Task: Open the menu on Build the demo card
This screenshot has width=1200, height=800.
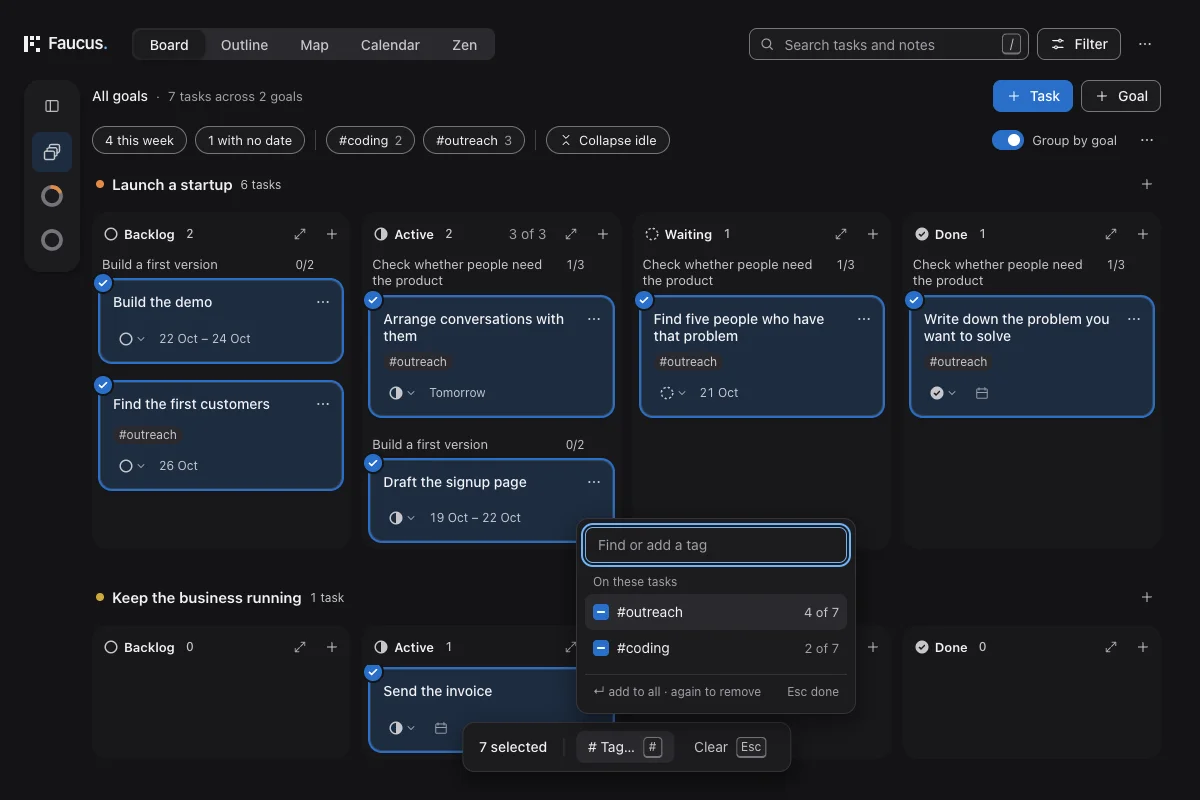Action: (323, 302)
